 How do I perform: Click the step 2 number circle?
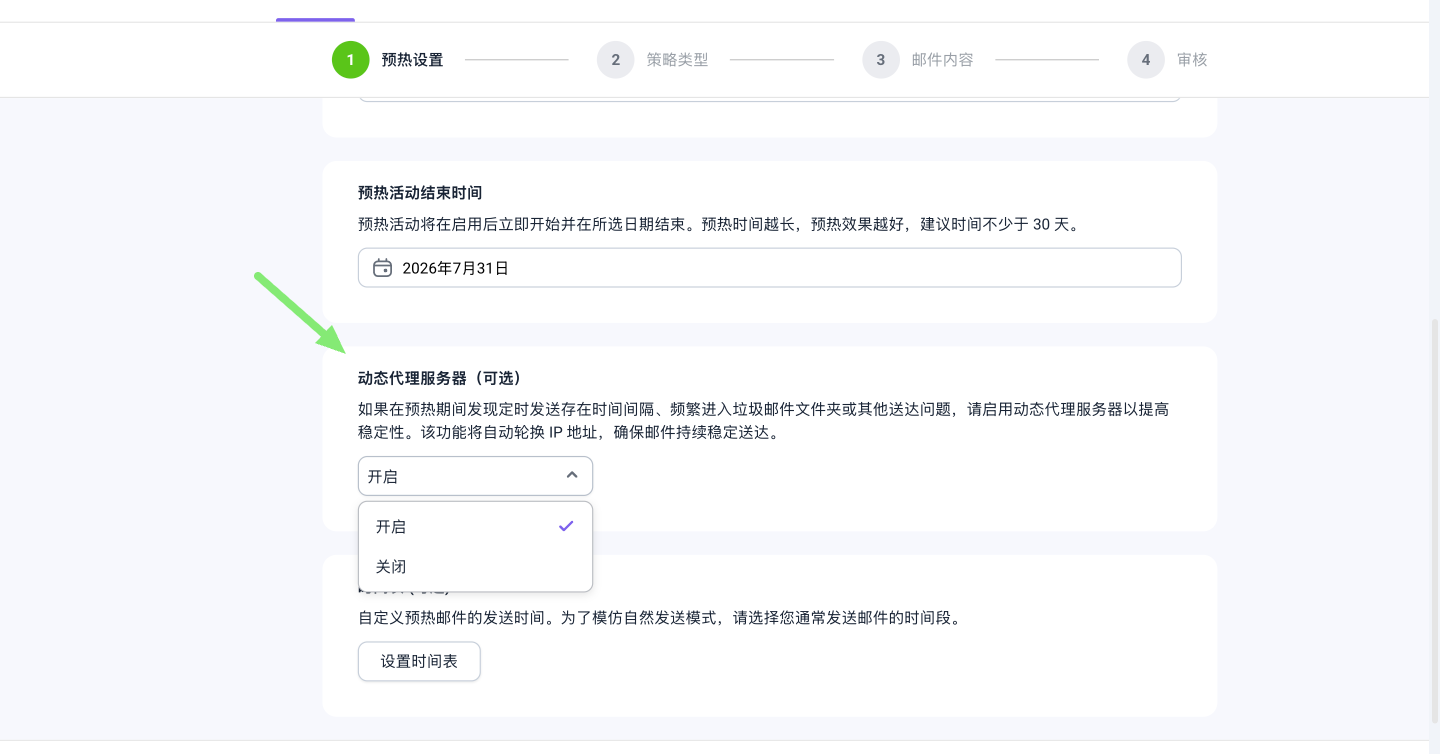click(615, 60)
